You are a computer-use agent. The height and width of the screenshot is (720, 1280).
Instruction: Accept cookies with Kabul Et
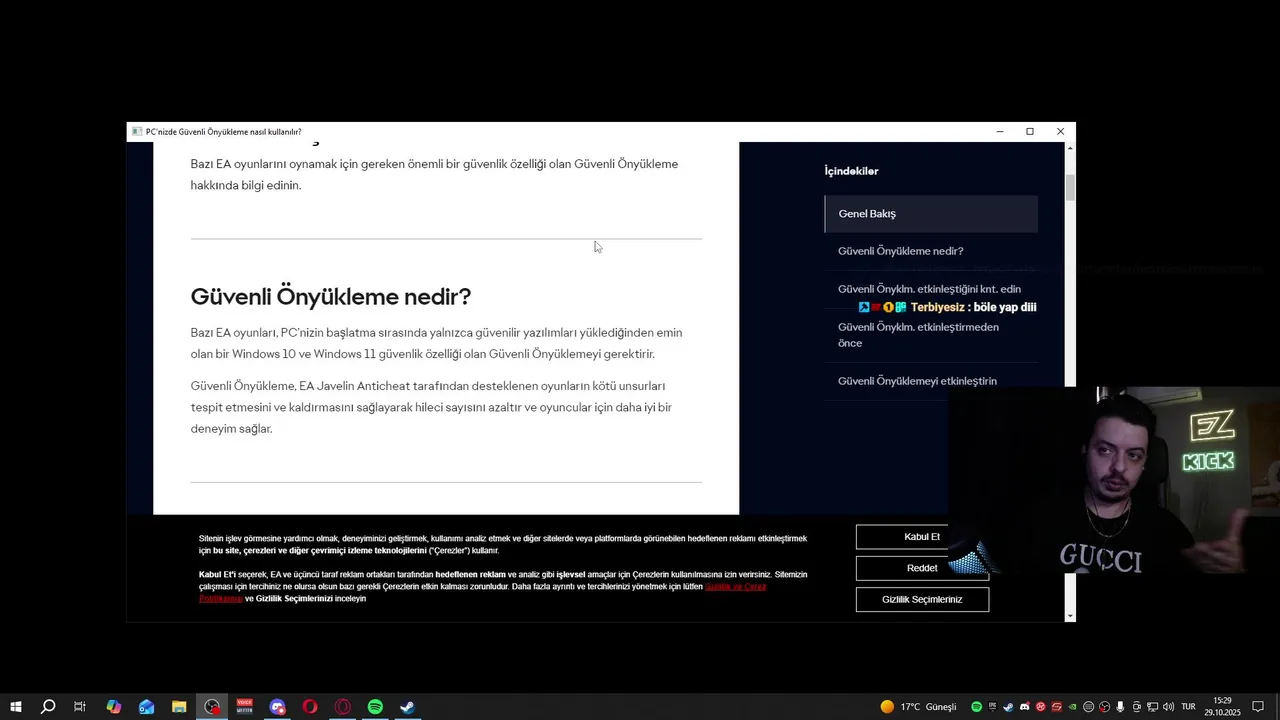921,537
